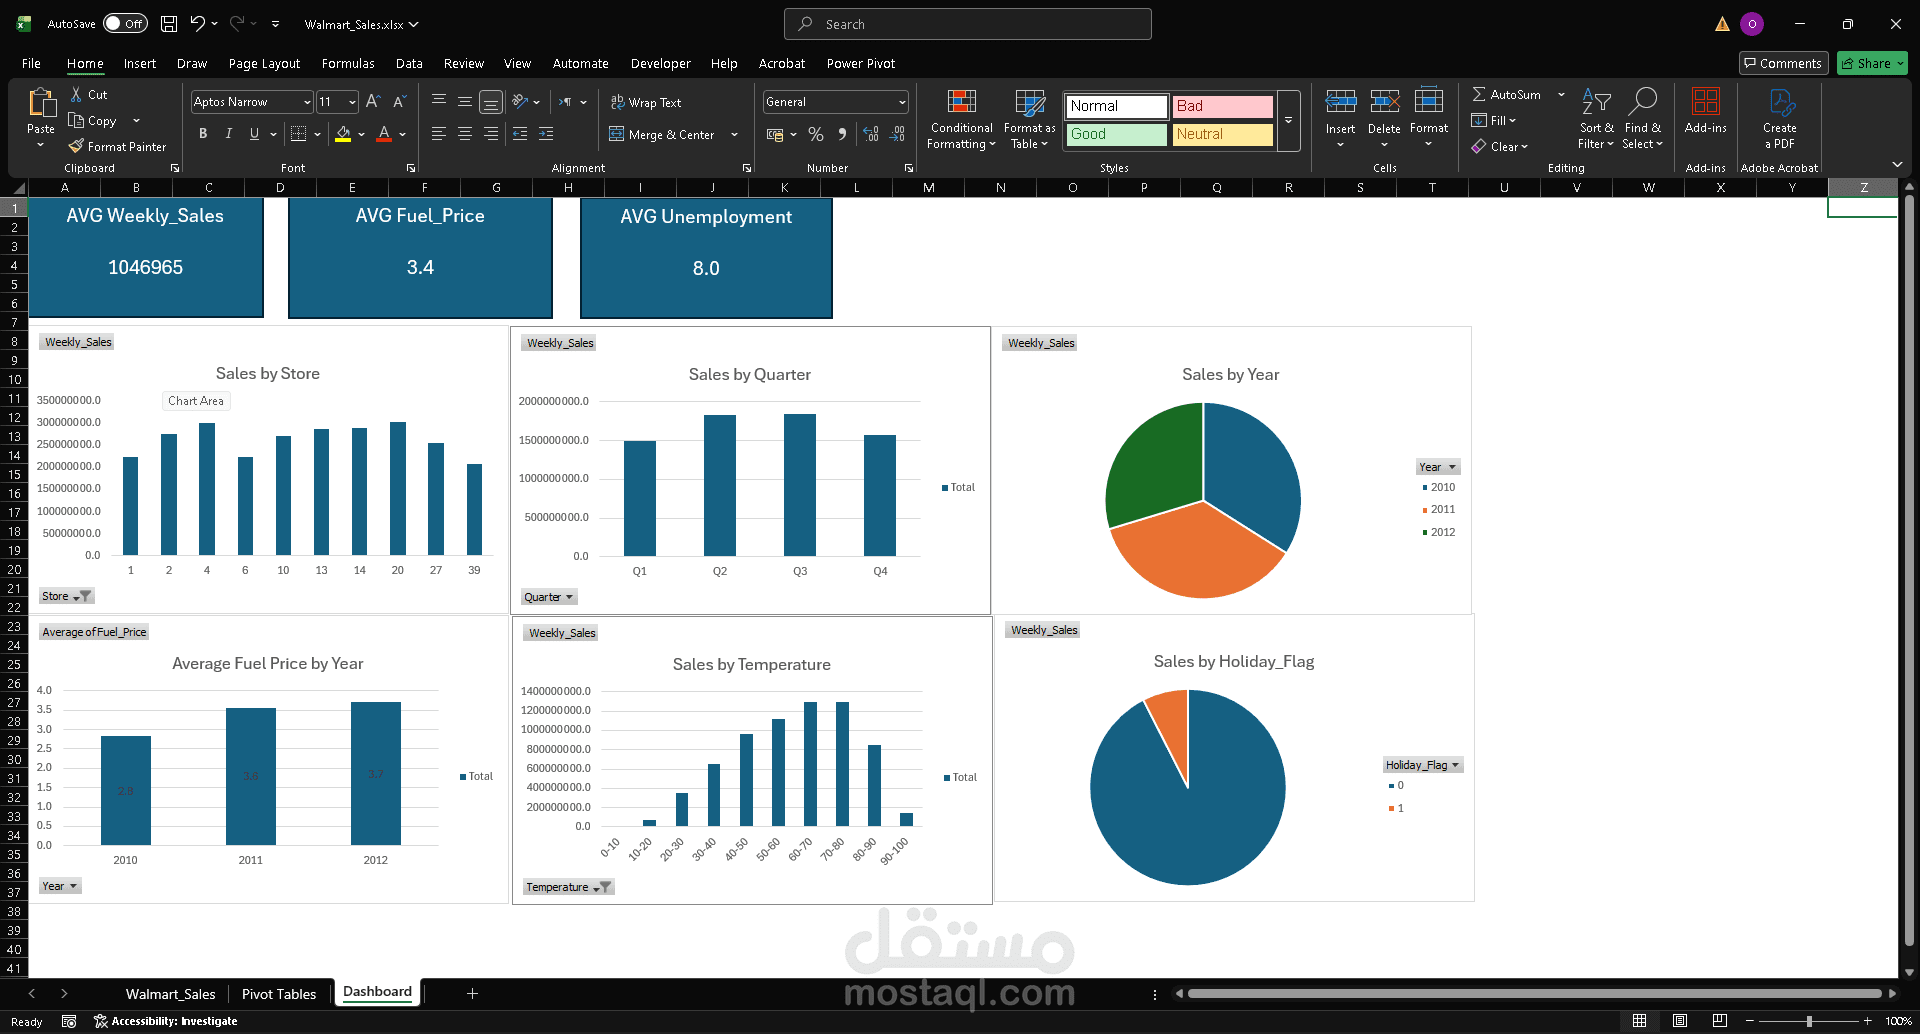The height and width of the screenshot is (1034, 1920).
Task: Click Merge & Center button
Action: click(x=662, y=134)
